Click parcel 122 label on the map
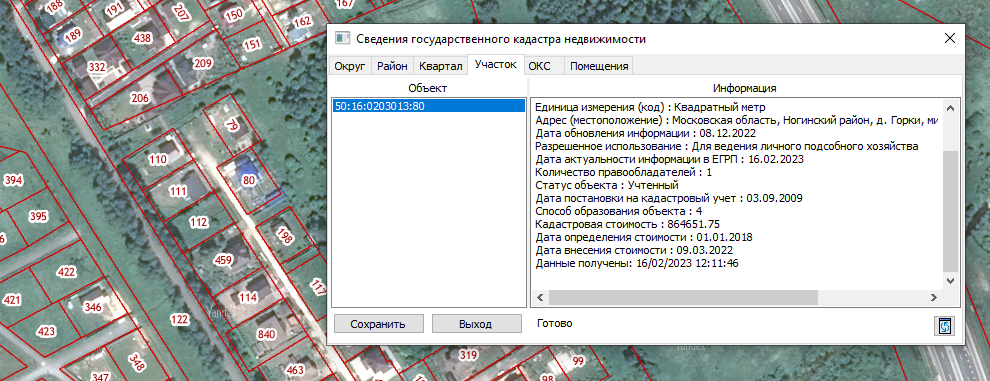990x381 pixels. 179,319
